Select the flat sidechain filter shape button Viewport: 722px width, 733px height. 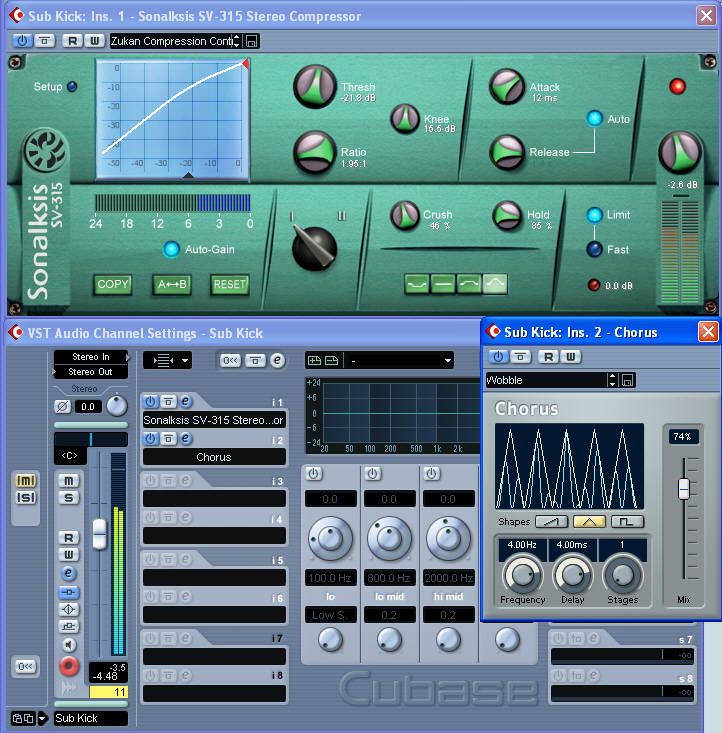point(442,284)
